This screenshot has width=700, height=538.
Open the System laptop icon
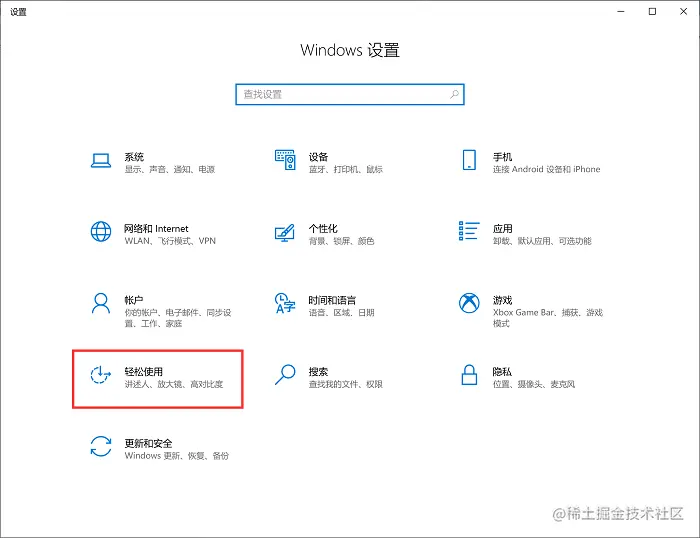[101, 160]
